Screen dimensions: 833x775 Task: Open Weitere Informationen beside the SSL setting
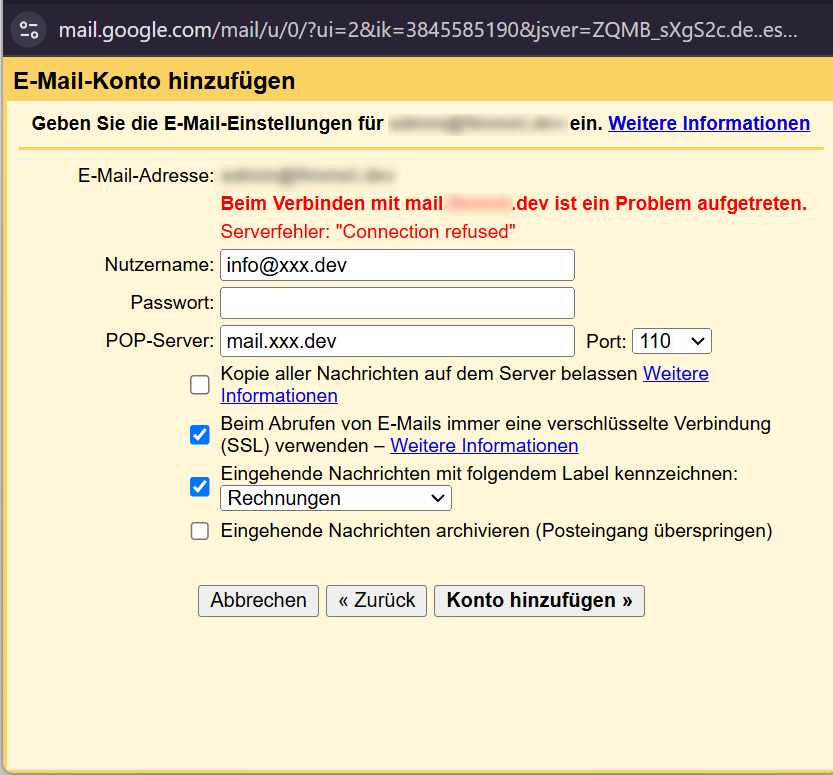tap(484, 445)
